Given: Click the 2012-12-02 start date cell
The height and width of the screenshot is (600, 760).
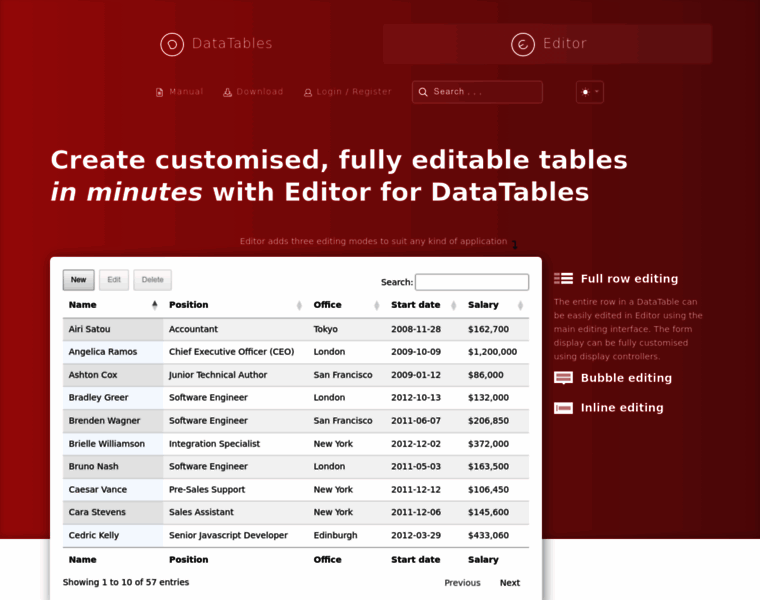Looking at the screenshot, I should click(x=424, y=444).
